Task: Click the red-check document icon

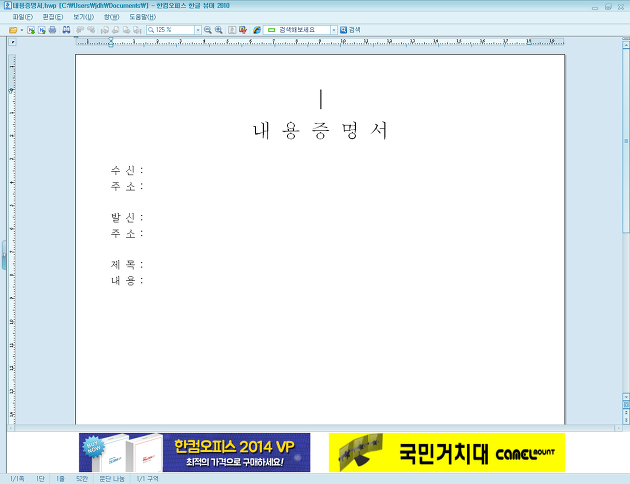Action: pyautogui.click(x=243, y=30)
